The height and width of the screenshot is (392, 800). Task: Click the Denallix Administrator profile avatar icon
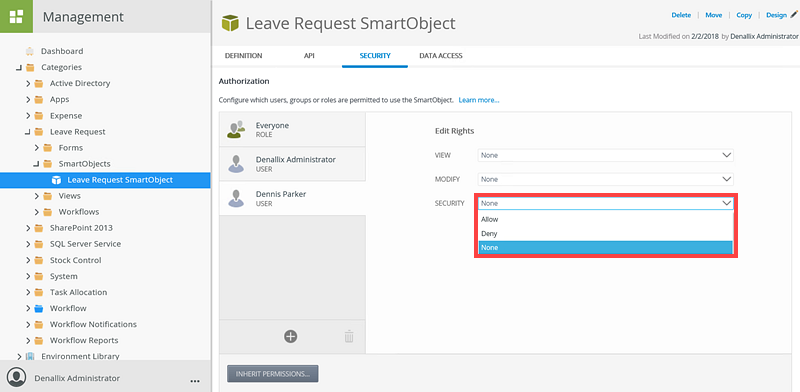17,378
